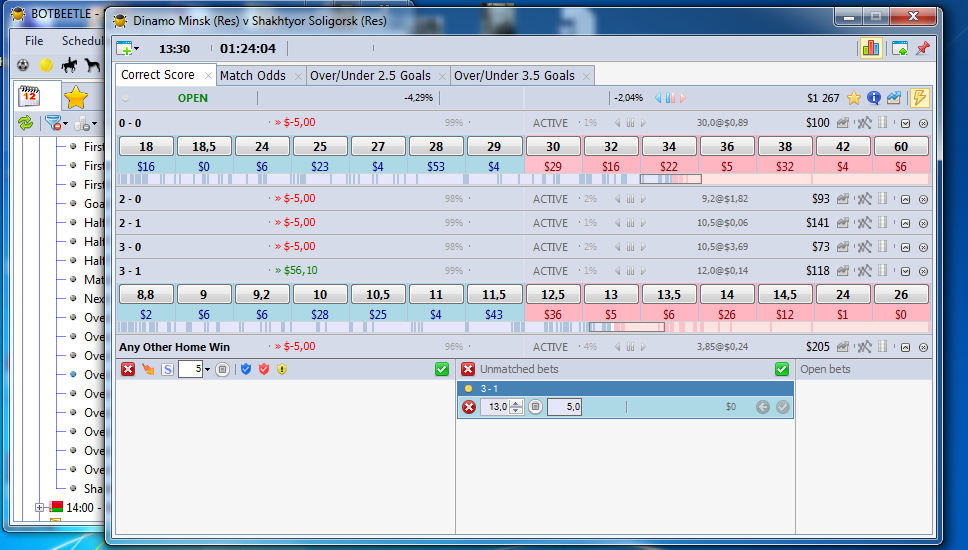Click round stop icon in 3 - 1 bet row
Viewport: 968px width, 550px height.
point(536,407)
